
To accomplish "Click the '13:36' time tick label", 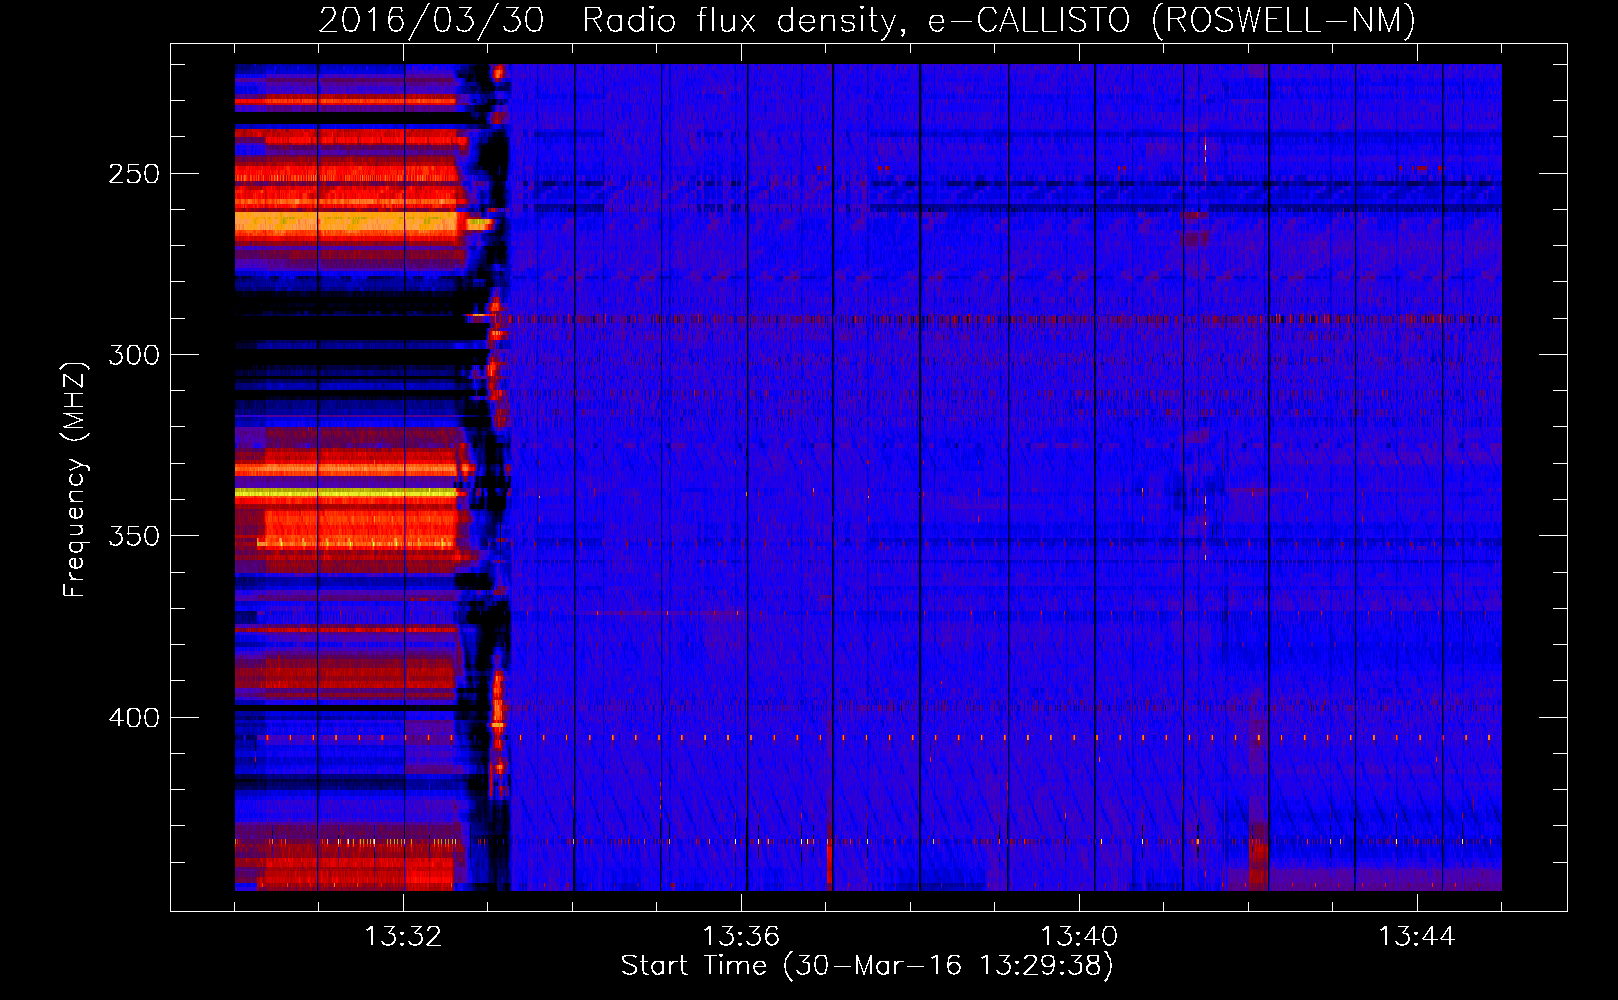I will click(x=741, y=937).
